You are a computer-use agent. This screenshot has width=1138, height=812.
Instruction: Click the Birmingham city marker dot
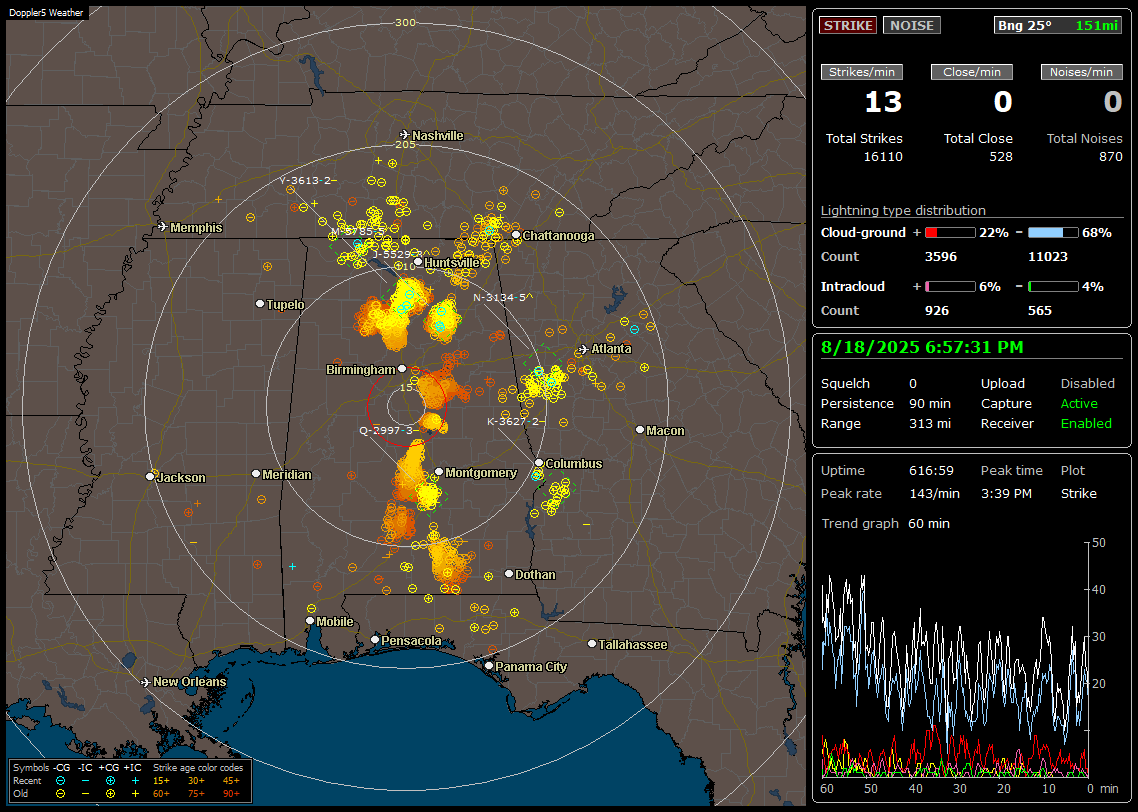(402, 369)
